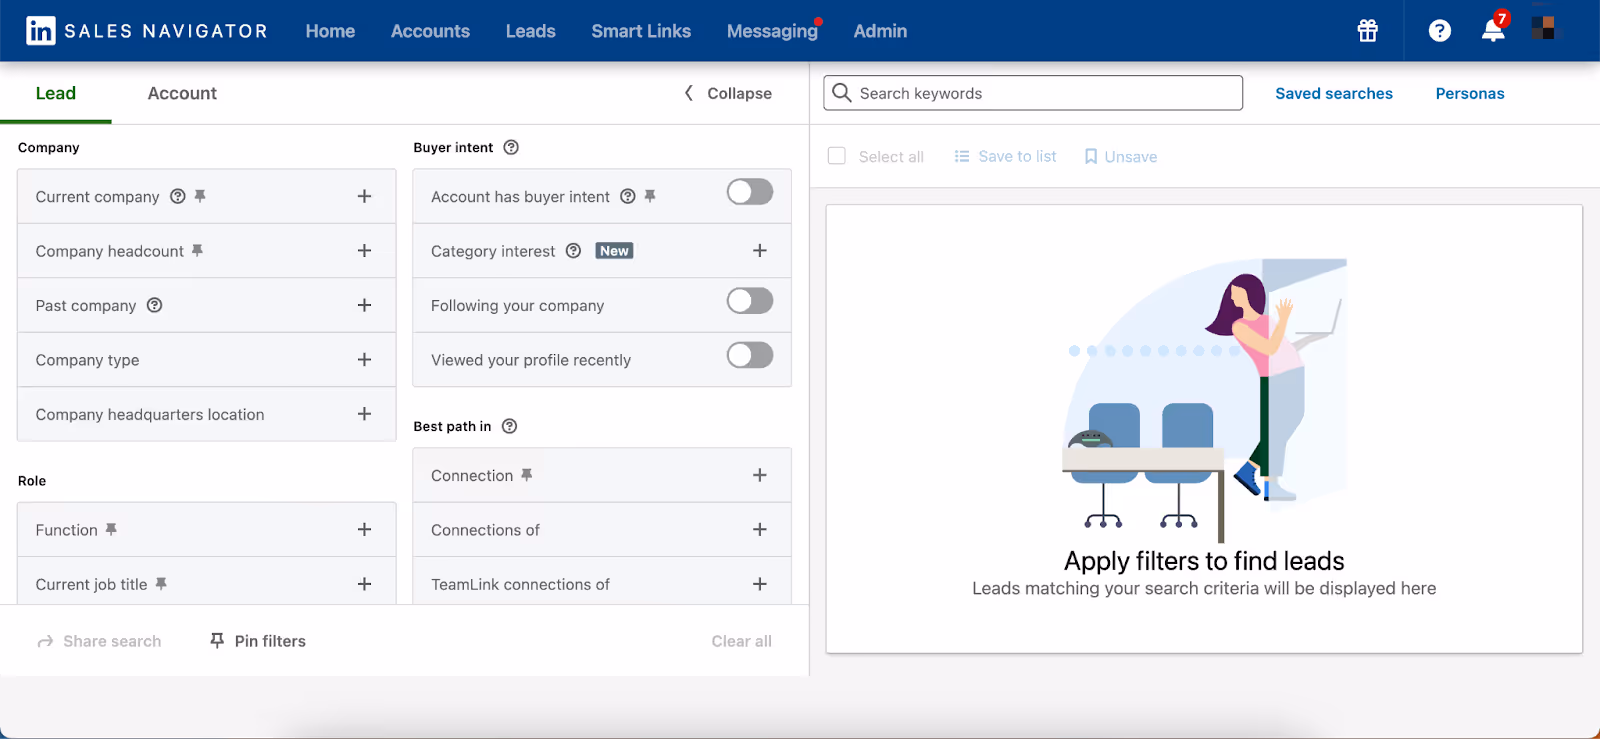Check the Select all checkbox
Viewport: 1600px width, 739px height.
click(x=837, y=156)
